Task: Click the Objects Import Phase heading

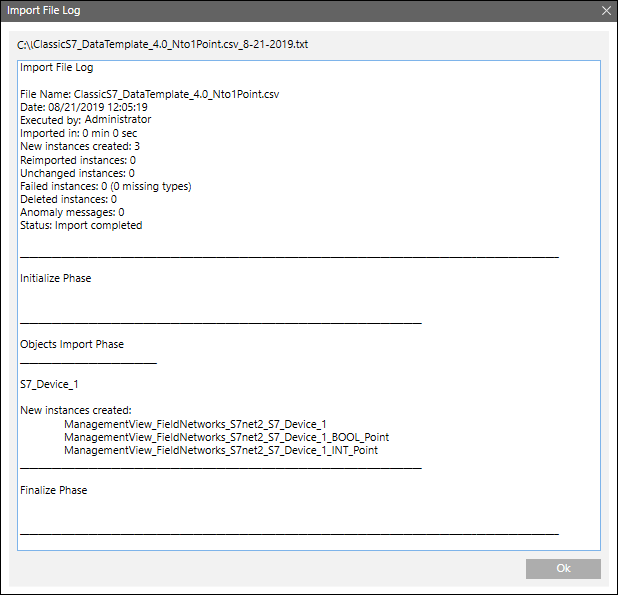Action: 72,344
